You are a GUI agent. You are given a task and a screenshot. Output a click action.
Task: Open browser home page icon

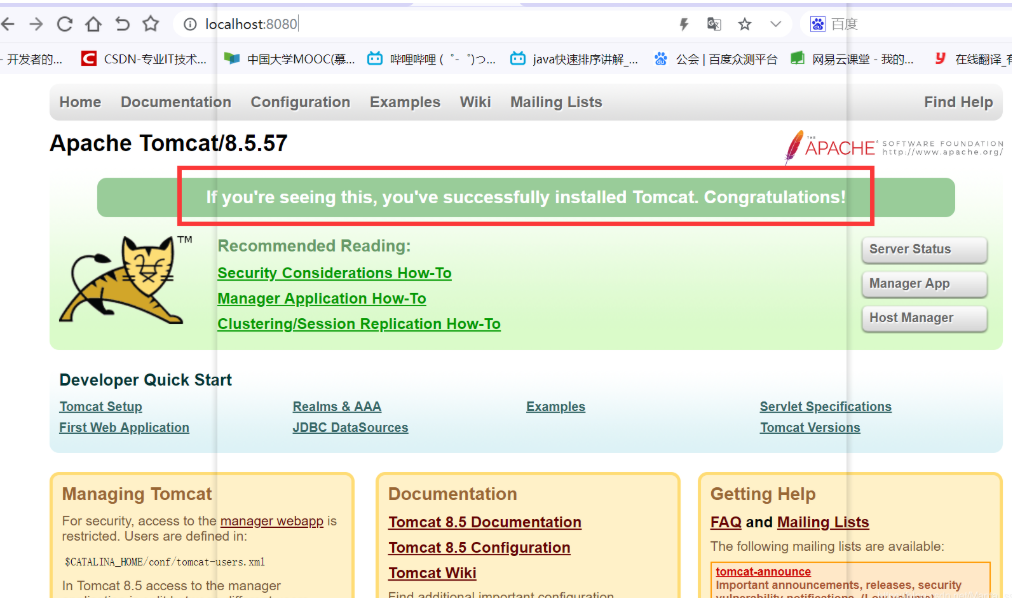[x=94, y=25]
